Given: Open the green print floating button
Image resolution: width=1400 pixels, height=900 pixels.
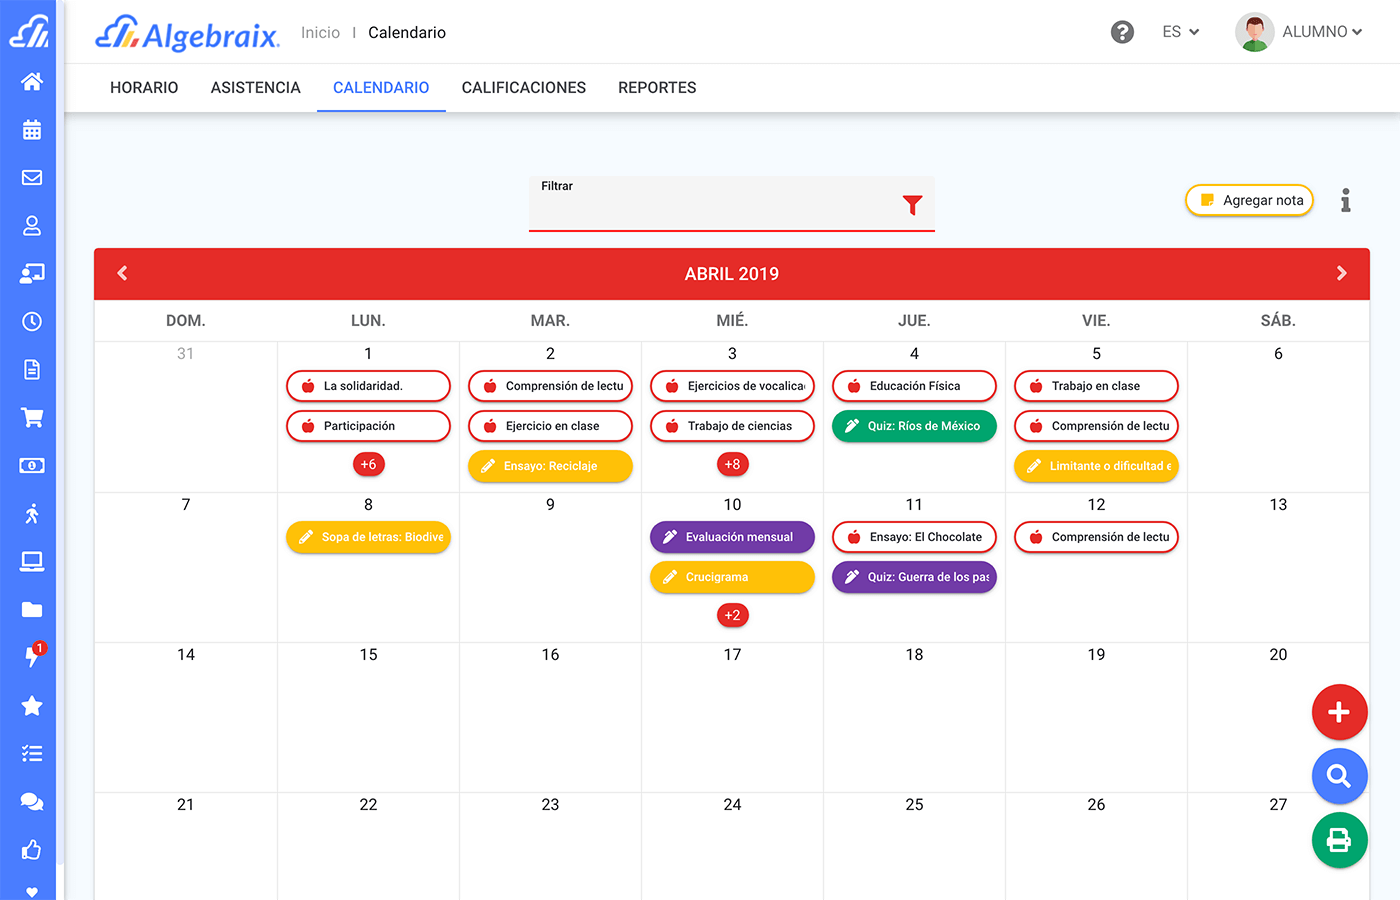Looking at the screenshot, I should [x=1339, y=840].
